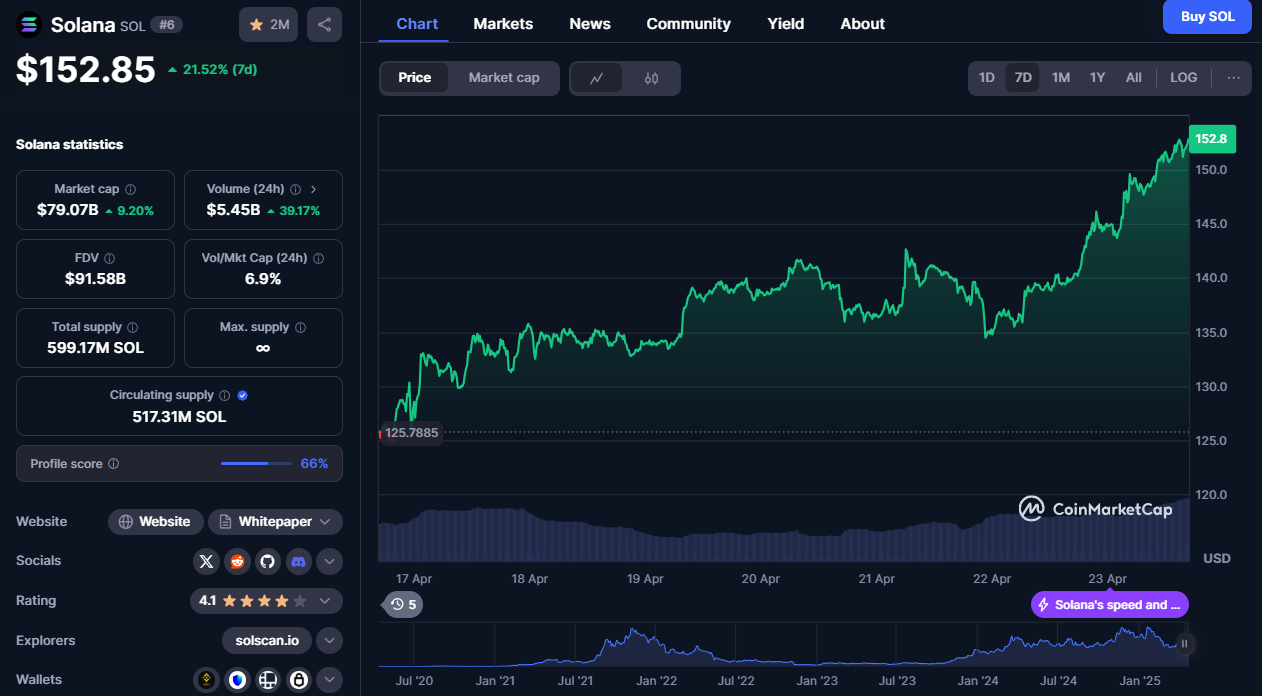Click the #6 rank badge

166,24
